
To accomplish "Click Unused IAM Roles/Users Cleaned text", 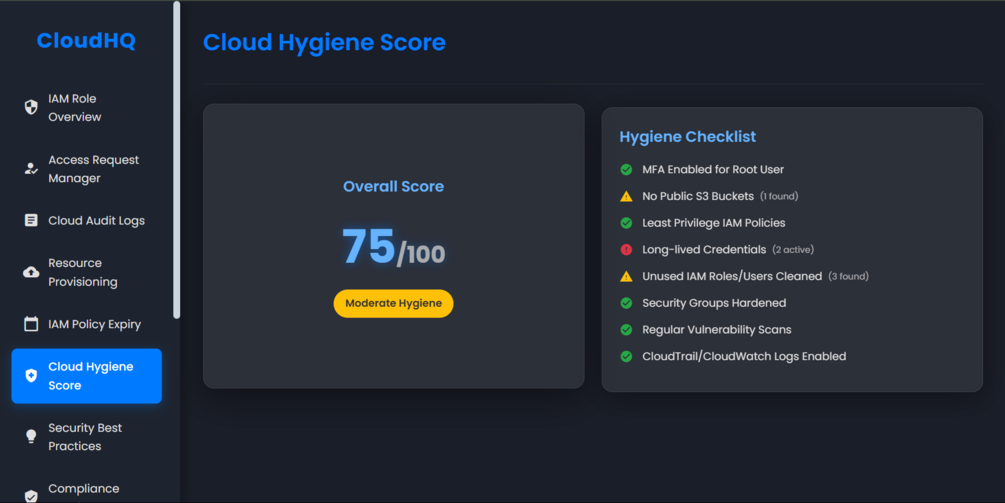I will [732, 276].
